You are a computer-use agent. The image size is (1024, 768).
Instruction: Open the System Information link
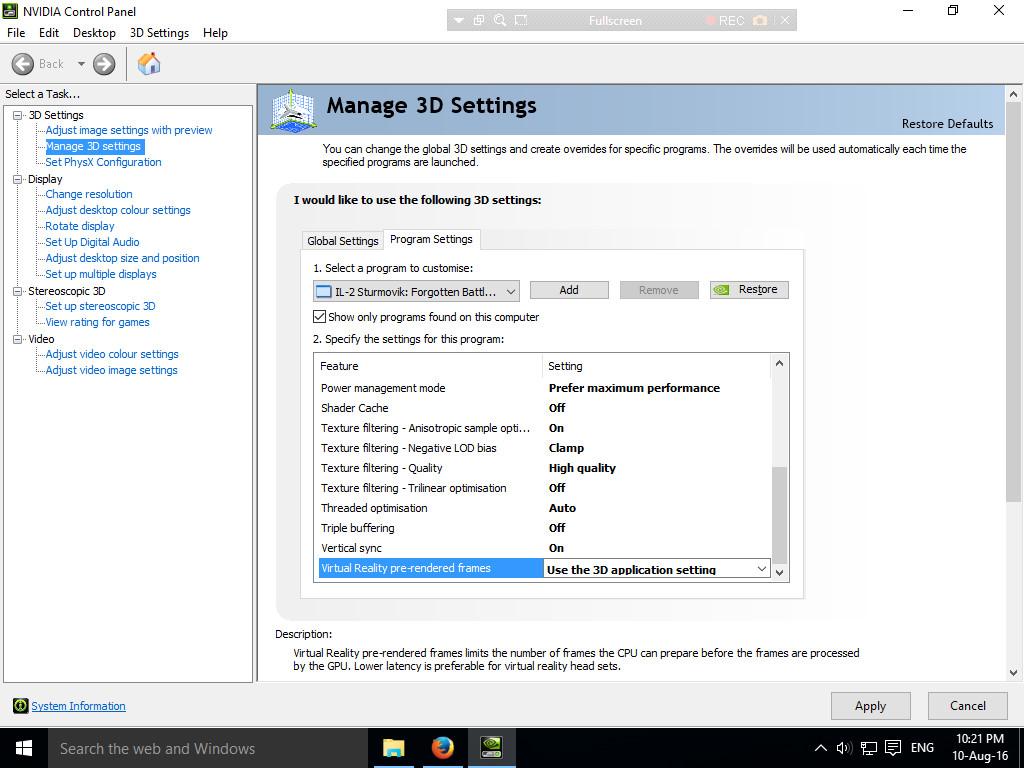pos(78,706)
